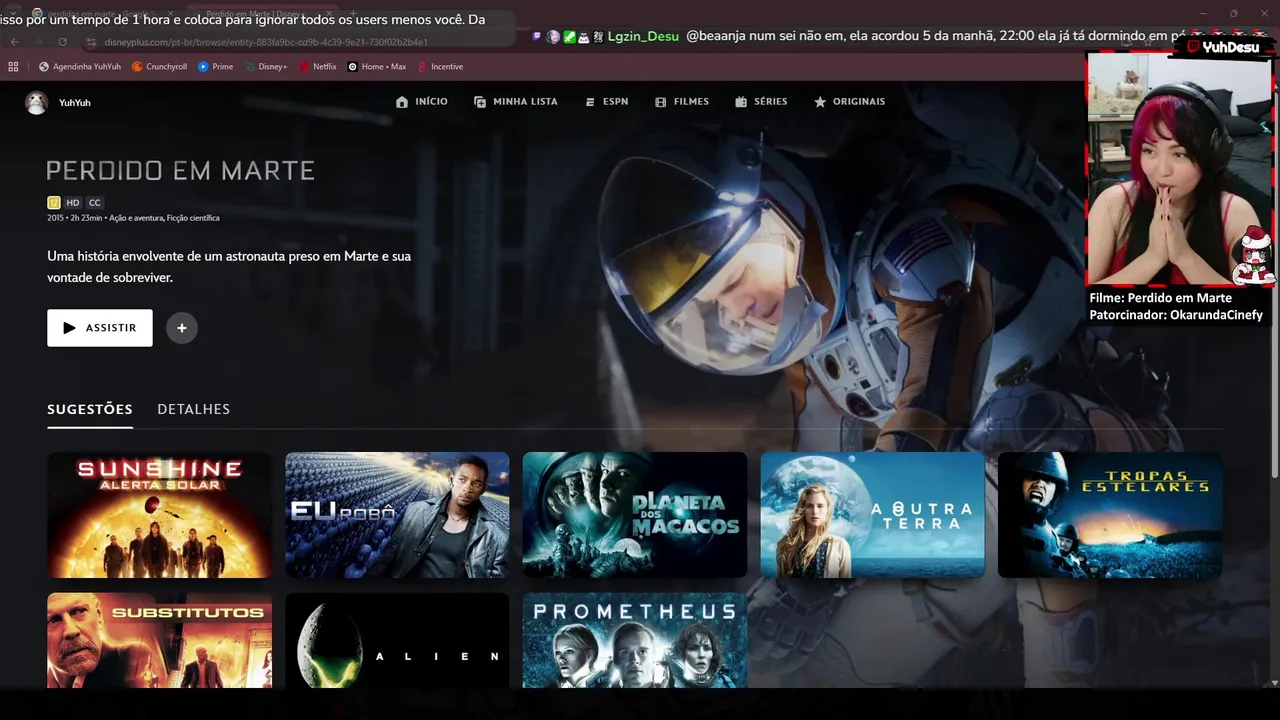Open the Netflix bookmark
This screenshot has width=1280, height=720.
coord(317,67)
